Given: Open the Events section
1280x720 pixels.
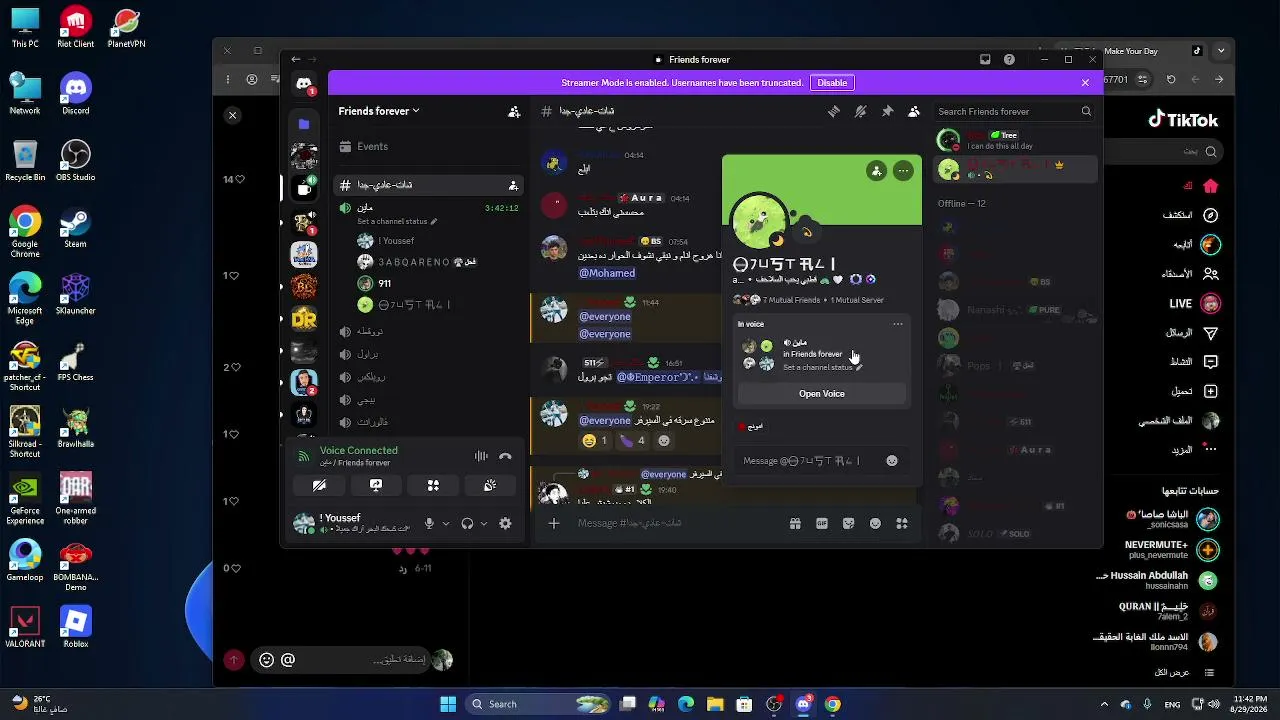Looking at the screenshot, I should tap(427, 146).
